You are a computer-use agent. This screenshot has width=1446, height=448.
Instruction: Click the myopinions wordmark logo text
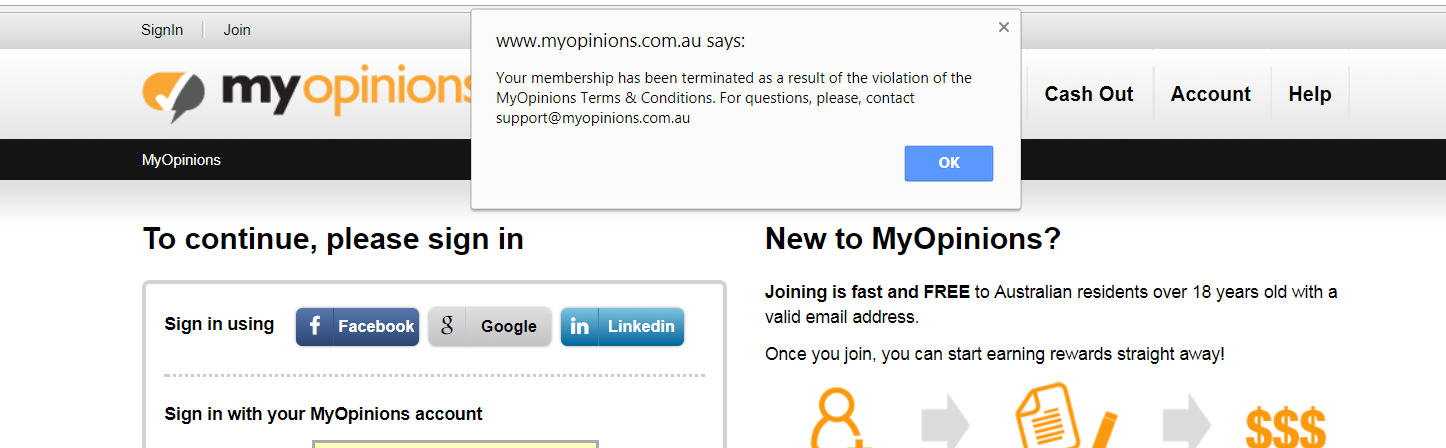(346, 92)
